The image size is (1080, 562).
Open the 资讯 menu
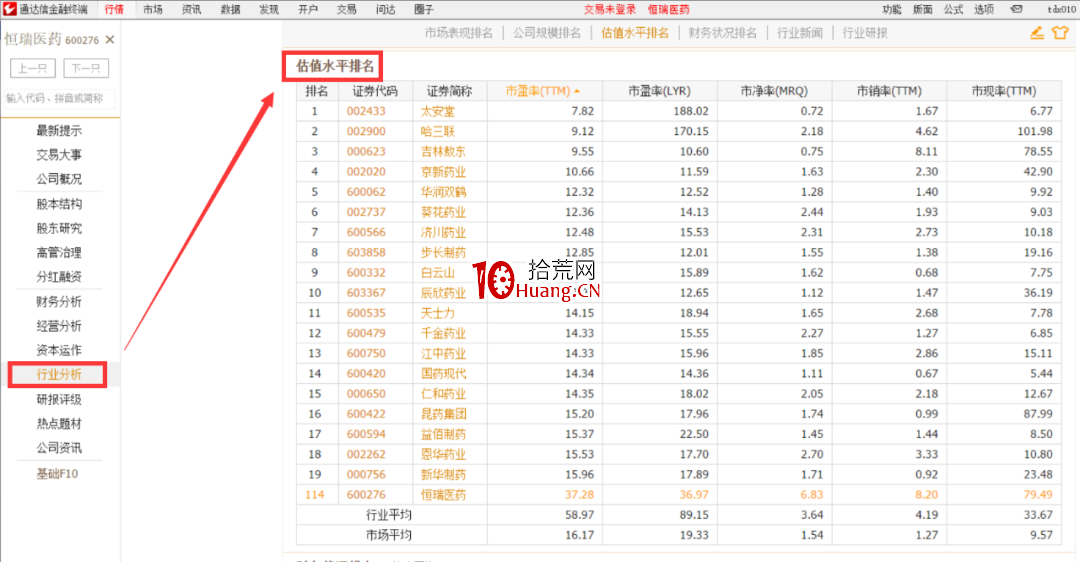[191, 9]
